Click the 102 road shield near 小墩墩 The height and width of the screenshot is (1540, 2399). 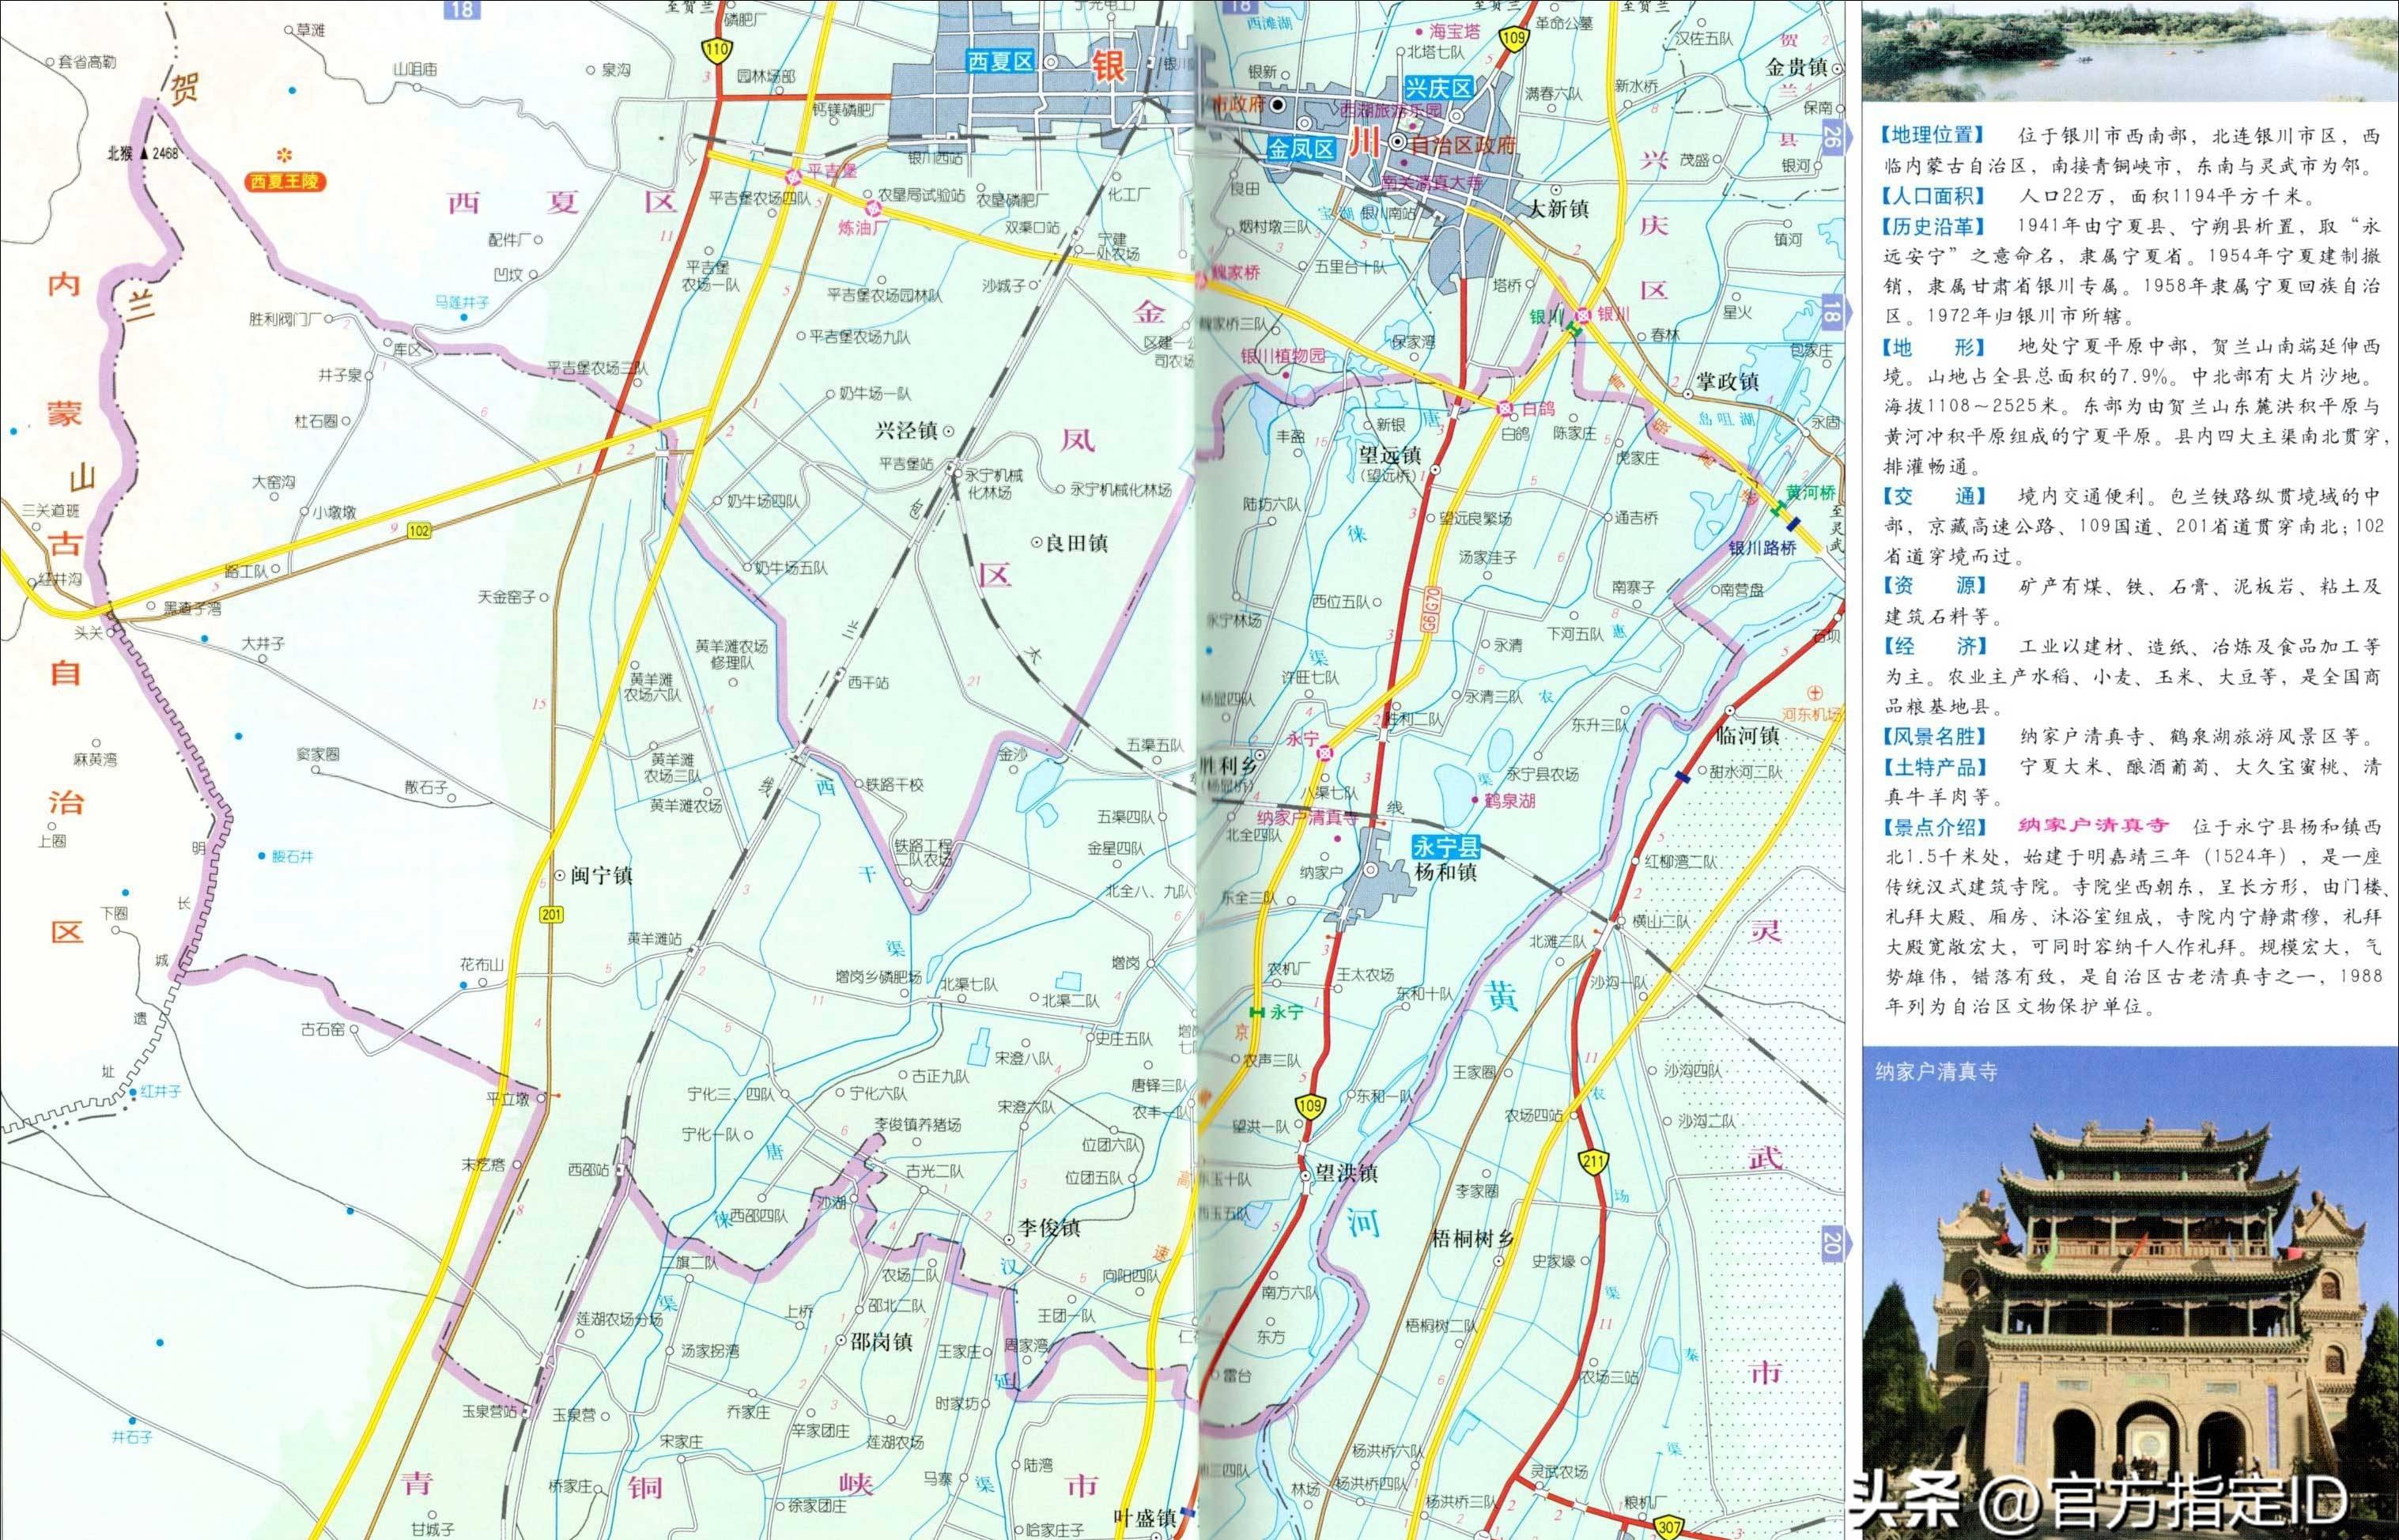pos(419,531)
